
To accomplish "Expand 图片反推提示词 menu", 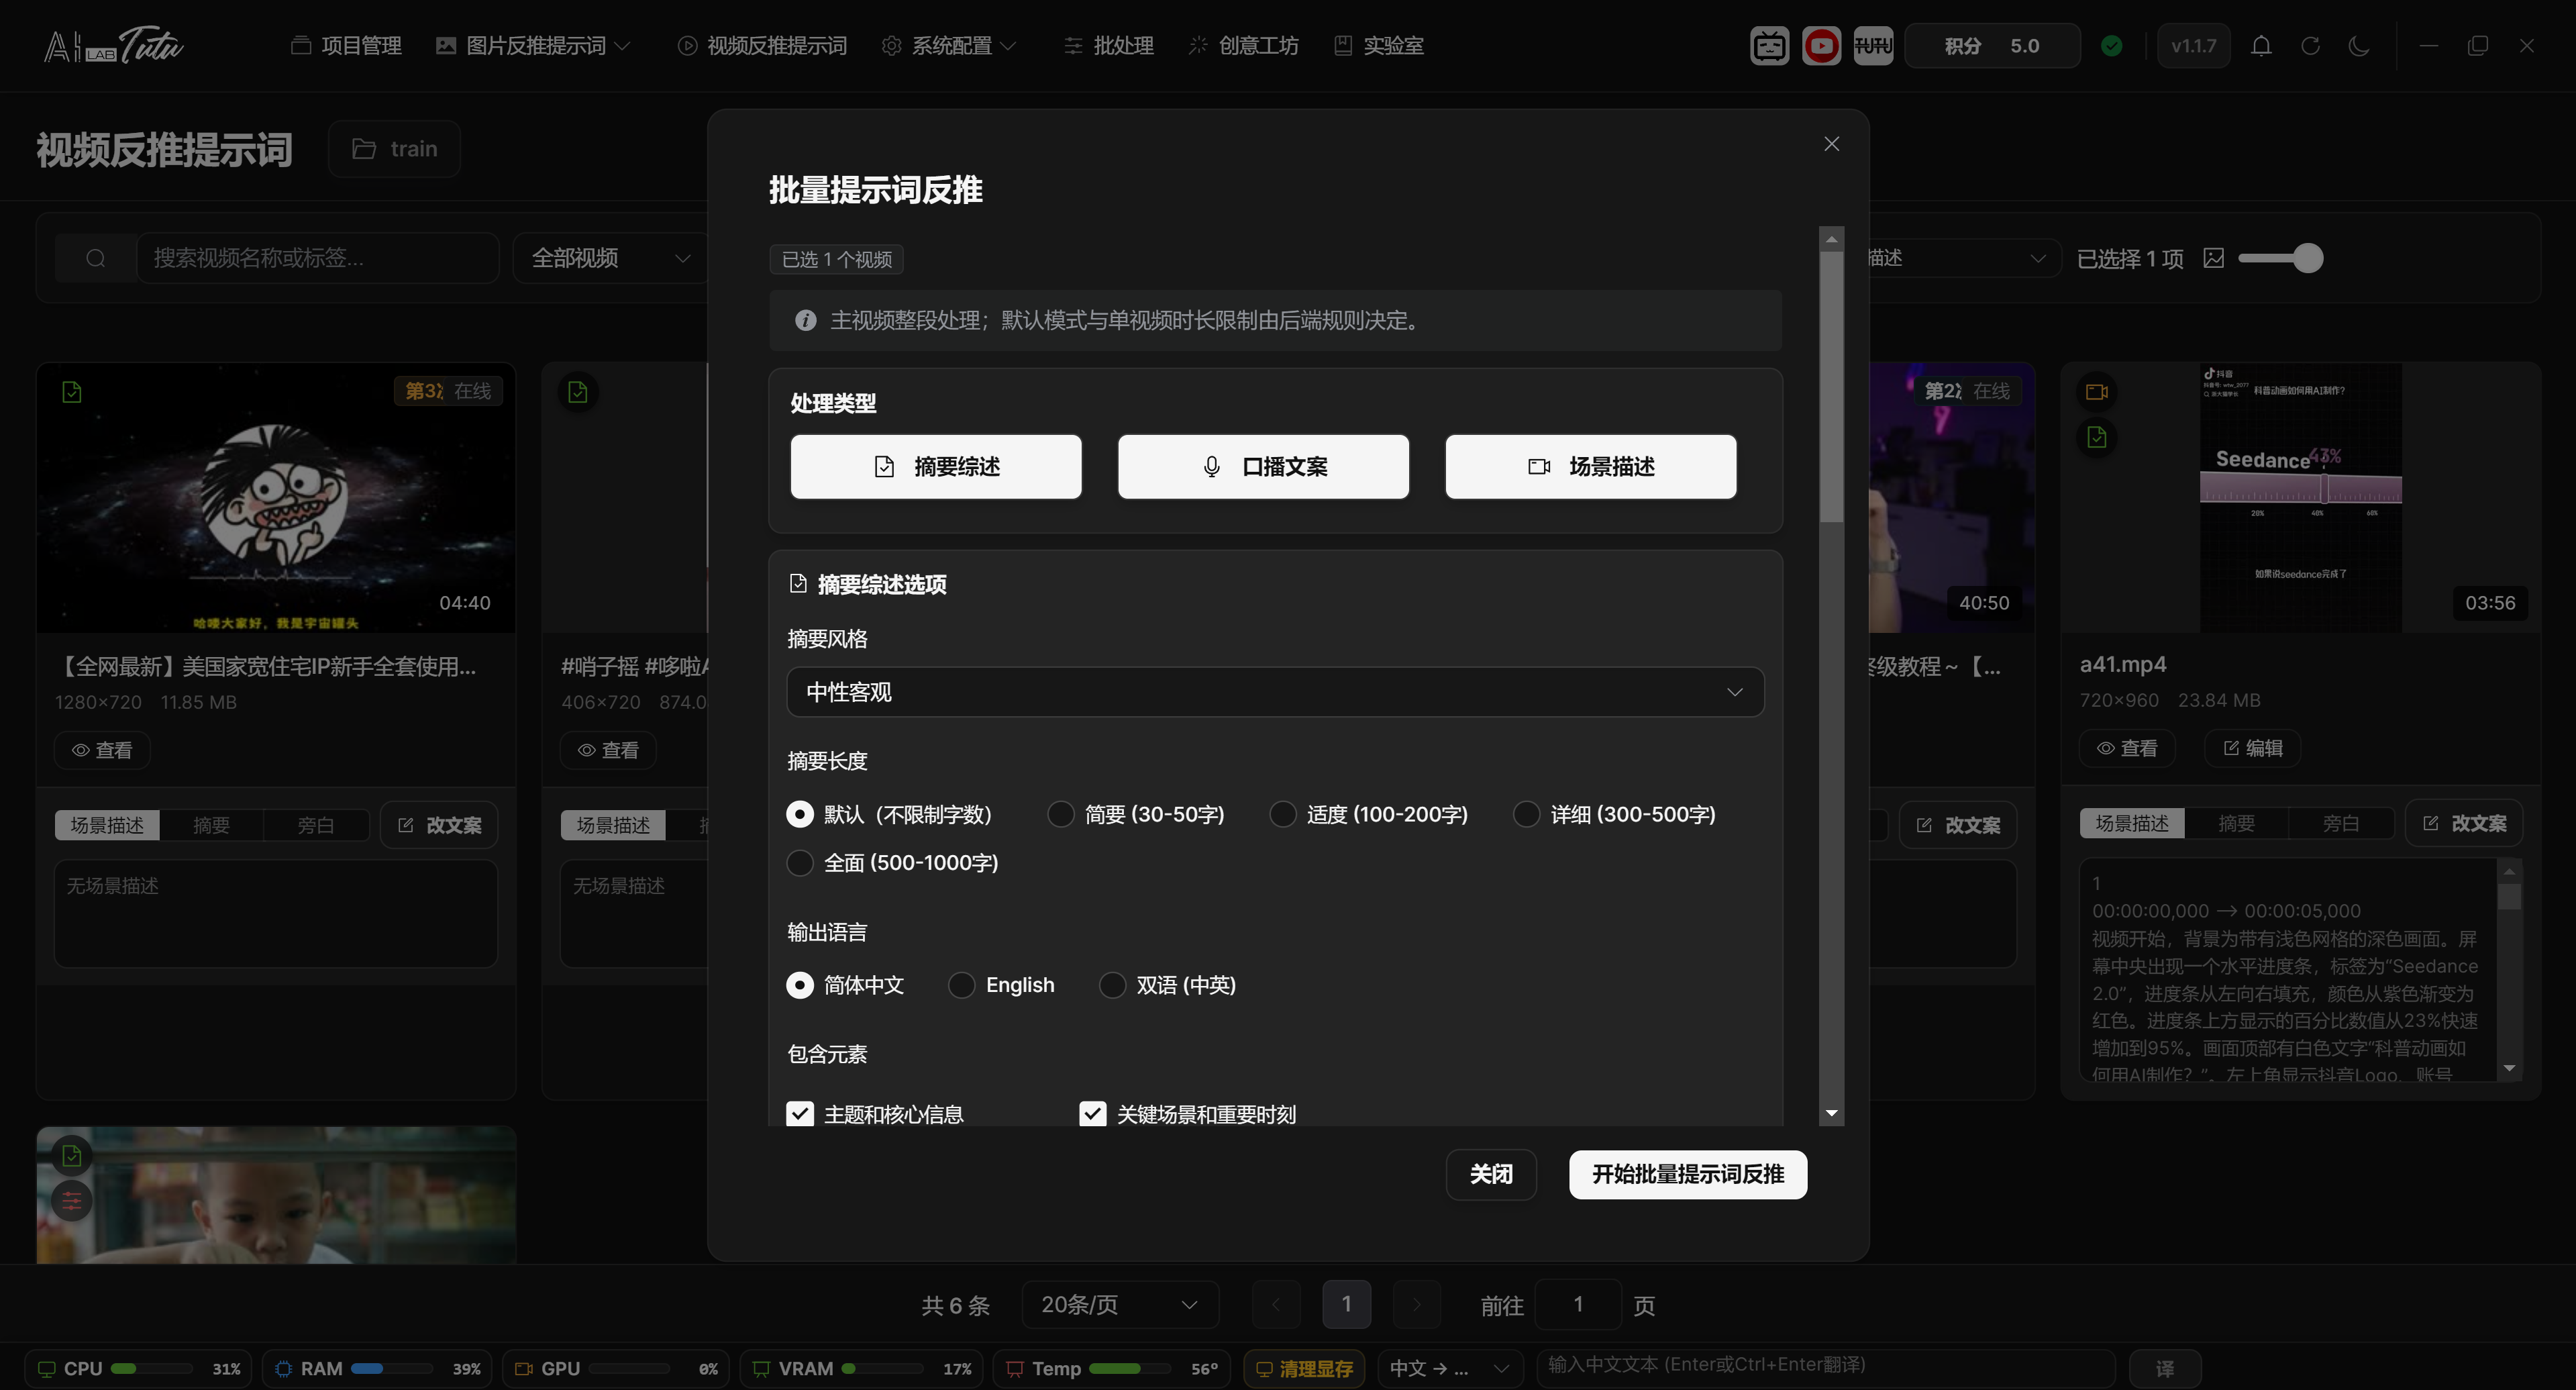I will click(x=533, y=46).
